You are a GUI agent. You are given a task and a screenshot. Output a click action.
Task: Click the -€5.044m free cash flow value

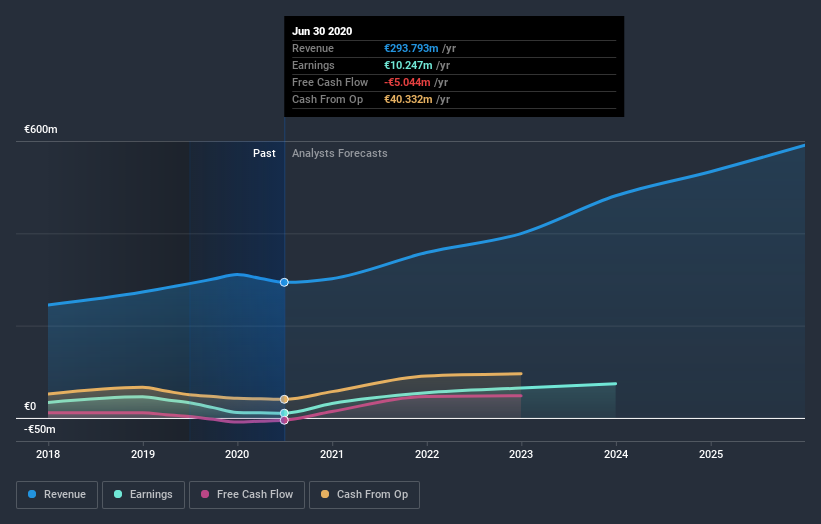[407, 82]
